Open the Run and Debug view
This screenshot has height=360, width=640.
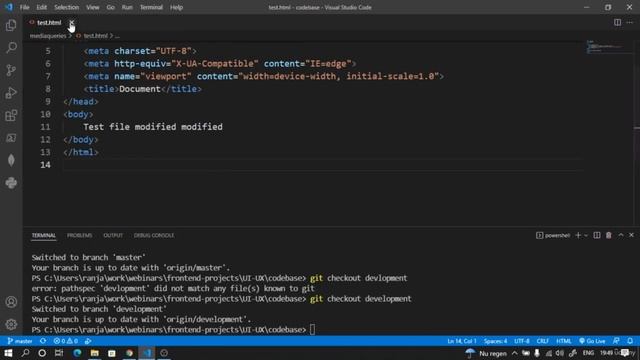click(x=11, y=93)
